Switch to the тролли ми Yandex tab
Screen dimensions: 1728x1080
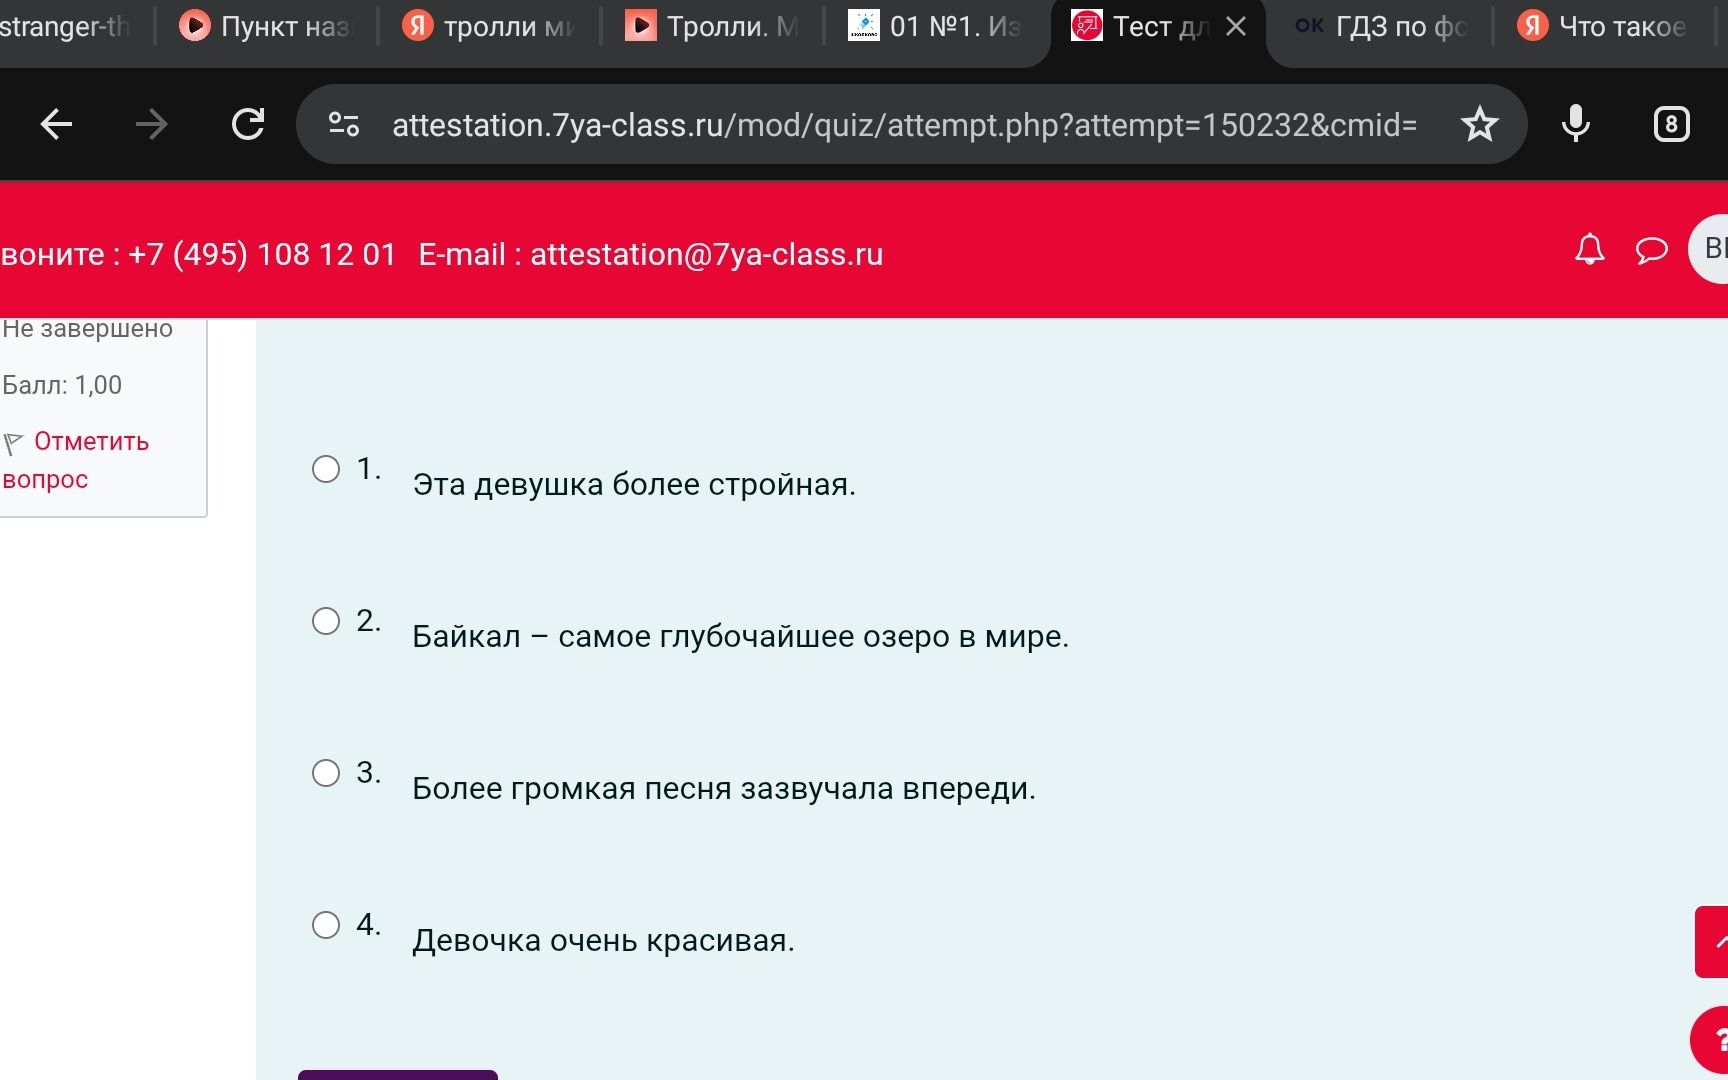(488, 27)
